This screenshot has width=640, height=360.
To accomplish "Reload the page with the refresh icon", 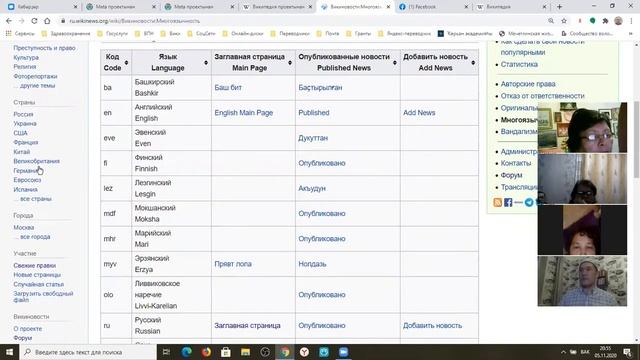I will click(x=34, y=21).
